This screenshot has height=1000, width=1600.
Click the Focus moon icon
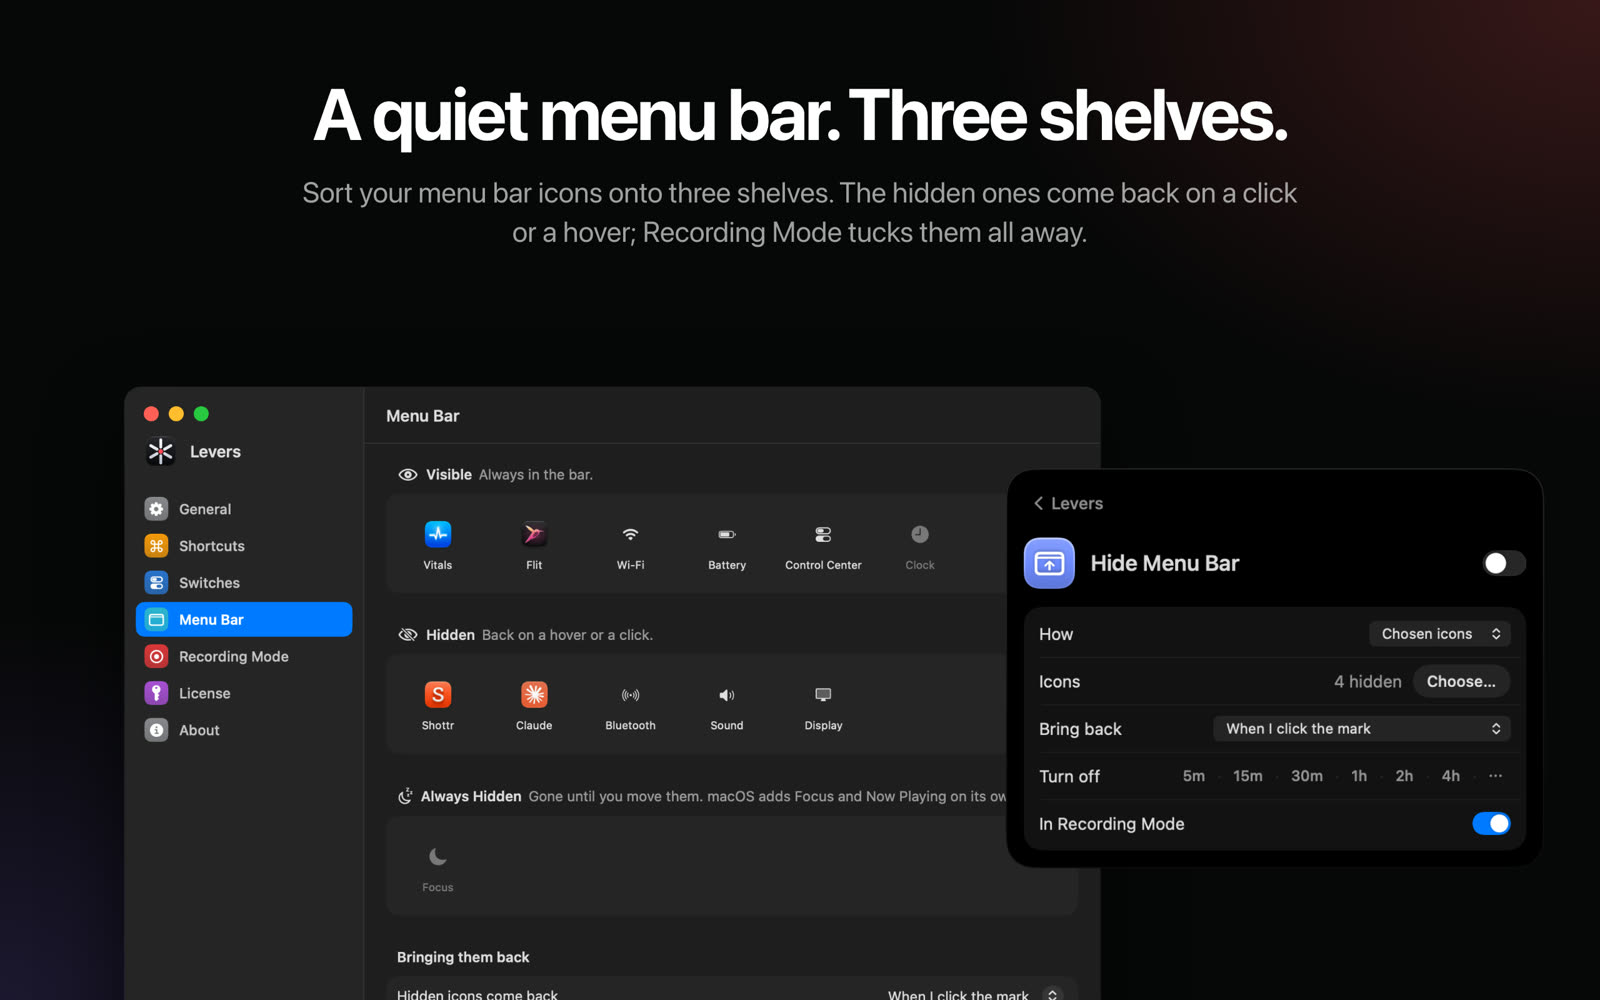[x=438, y=856]
